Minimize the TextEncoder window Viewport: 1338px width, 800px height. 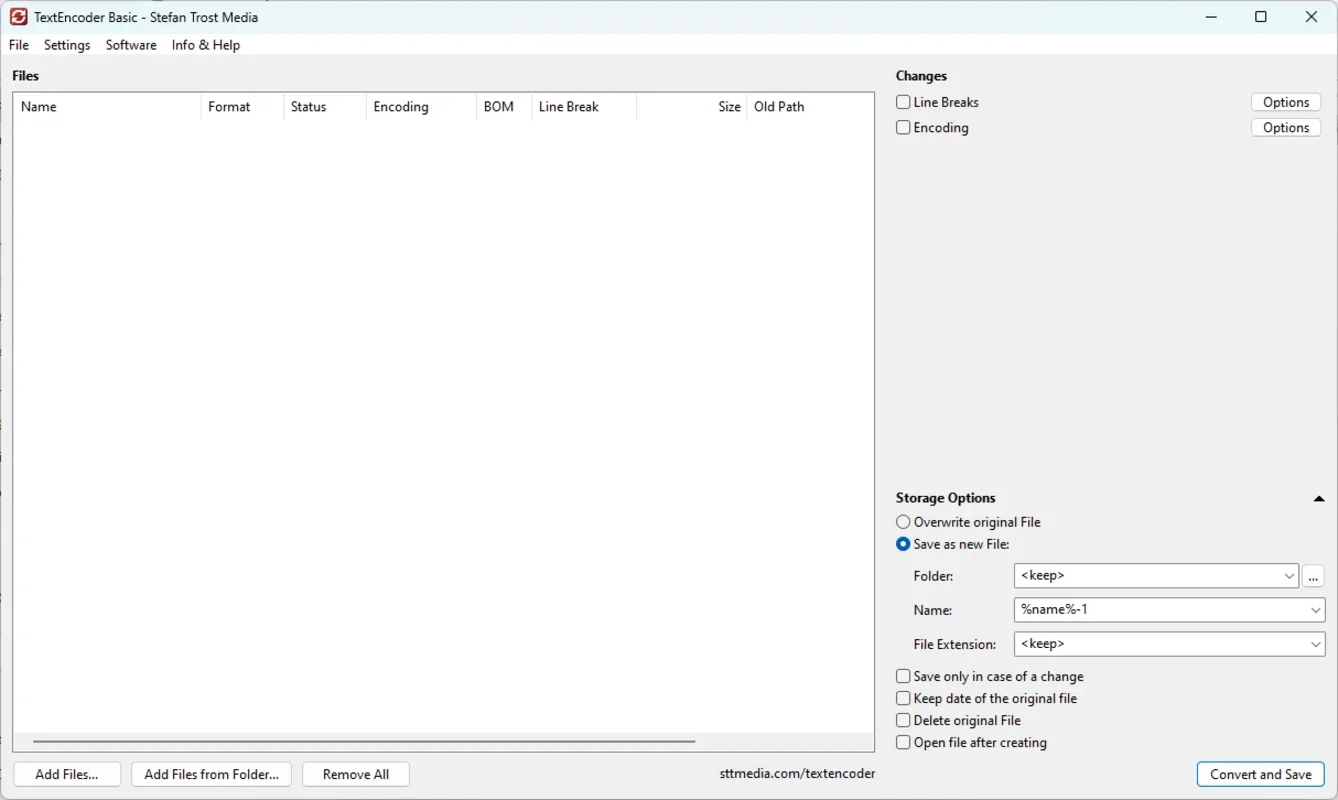[1211, 17]
